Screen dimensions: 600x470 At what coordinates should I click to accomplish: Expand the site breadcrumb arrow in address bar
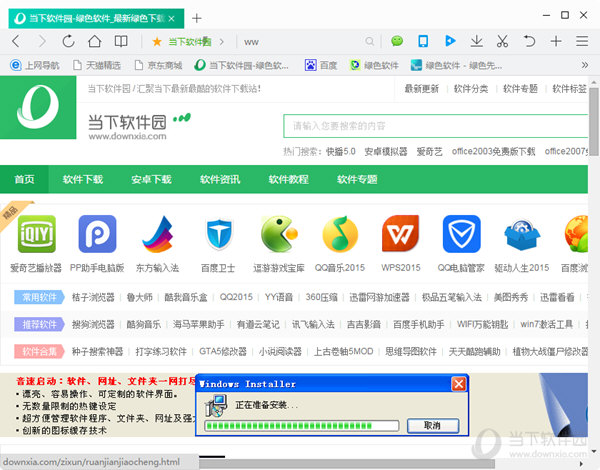[222, 42]
